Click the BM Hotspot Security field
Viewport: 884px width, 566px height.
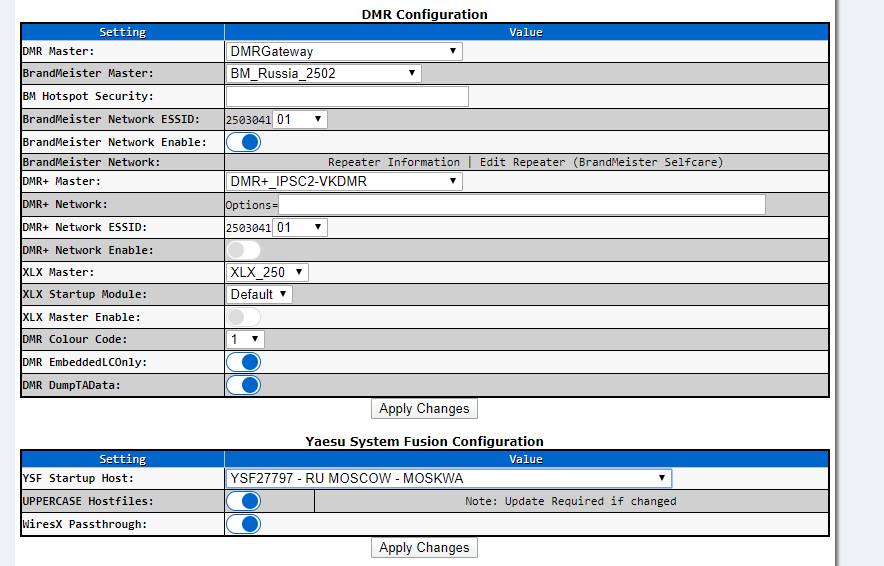tap(347, 96)
